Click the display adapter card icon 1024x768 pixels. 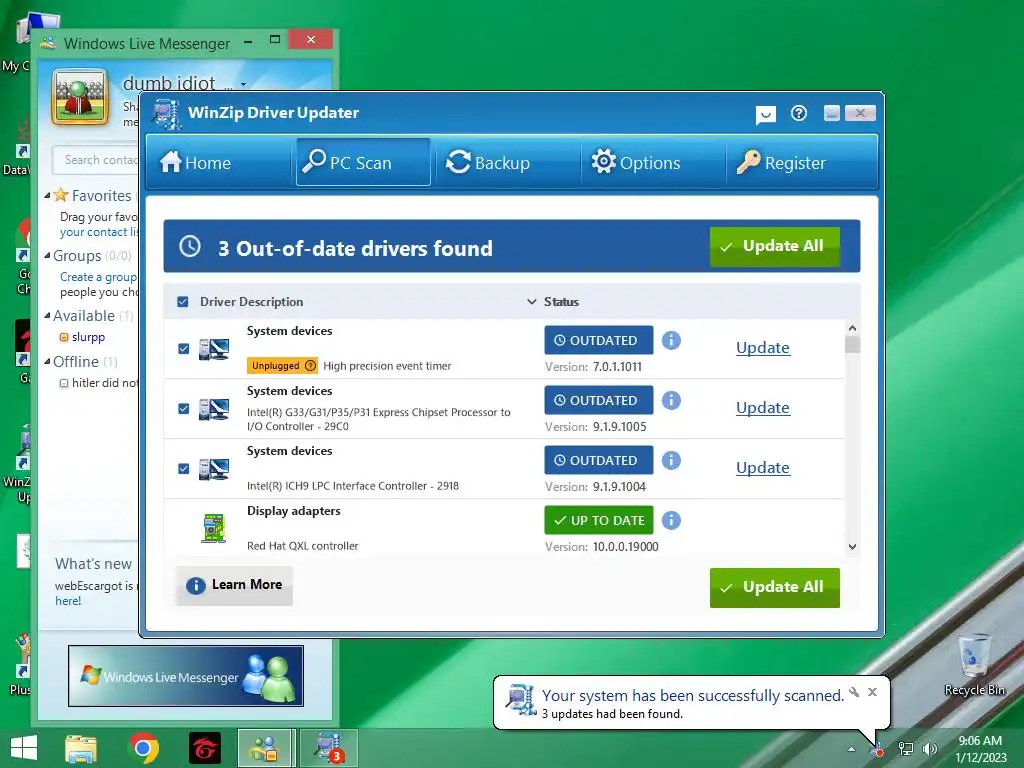tap(214, 528)
